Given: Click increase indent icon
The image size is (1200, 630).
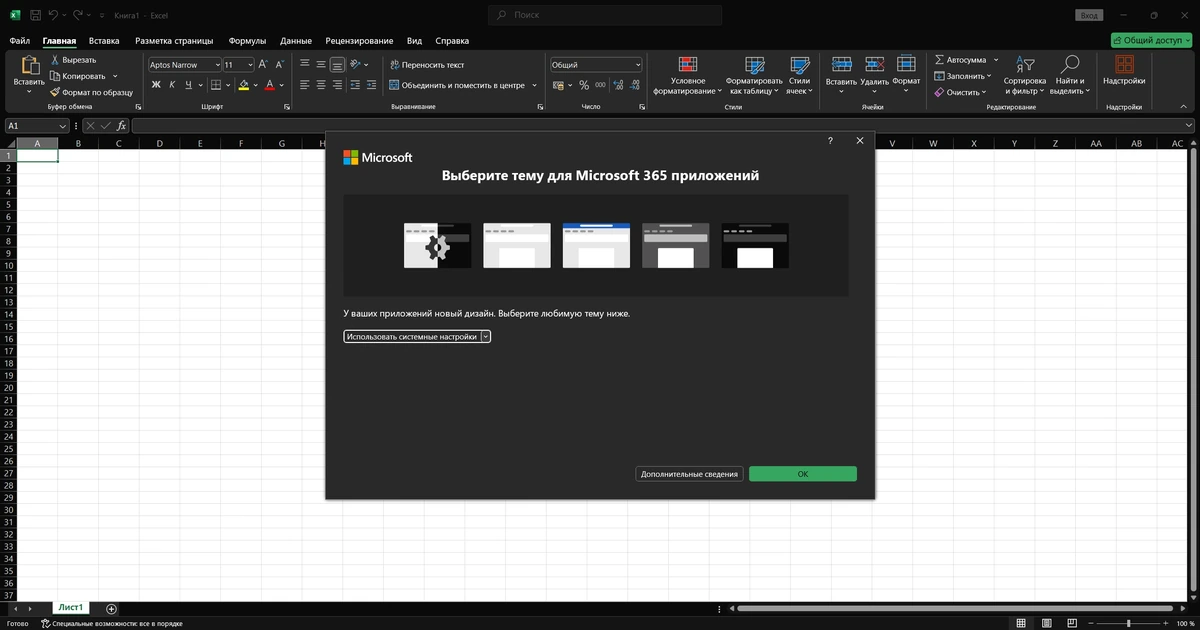Looking at the screenshot, I should point(371,85).
